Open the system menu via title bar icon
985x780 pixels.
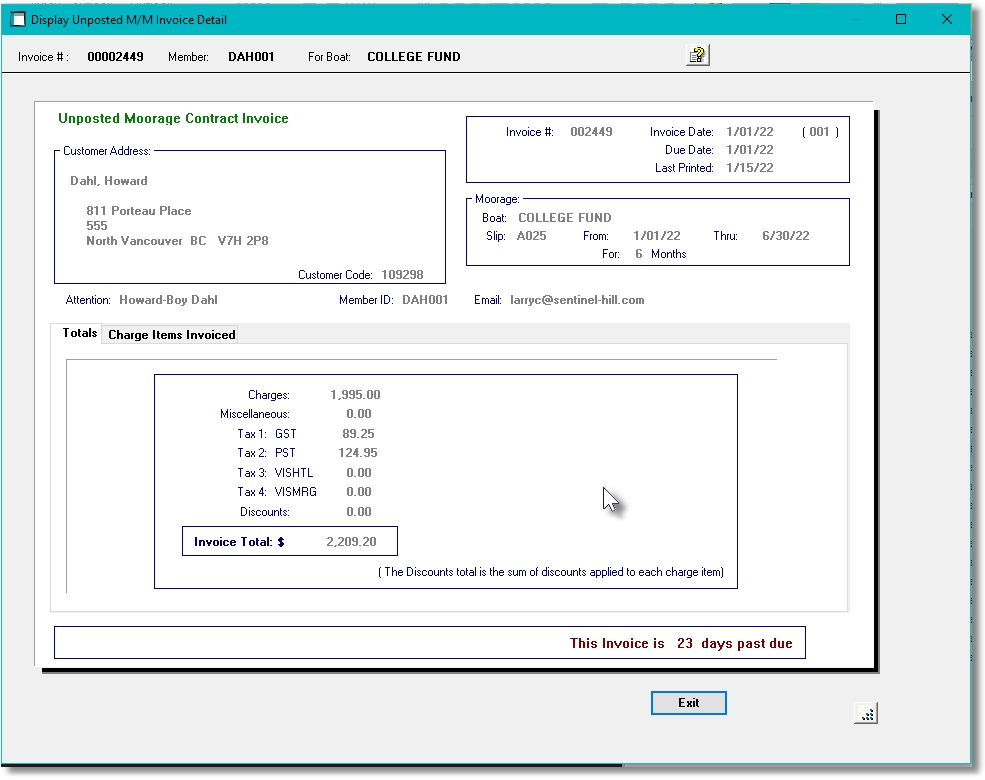pos(16,19)
